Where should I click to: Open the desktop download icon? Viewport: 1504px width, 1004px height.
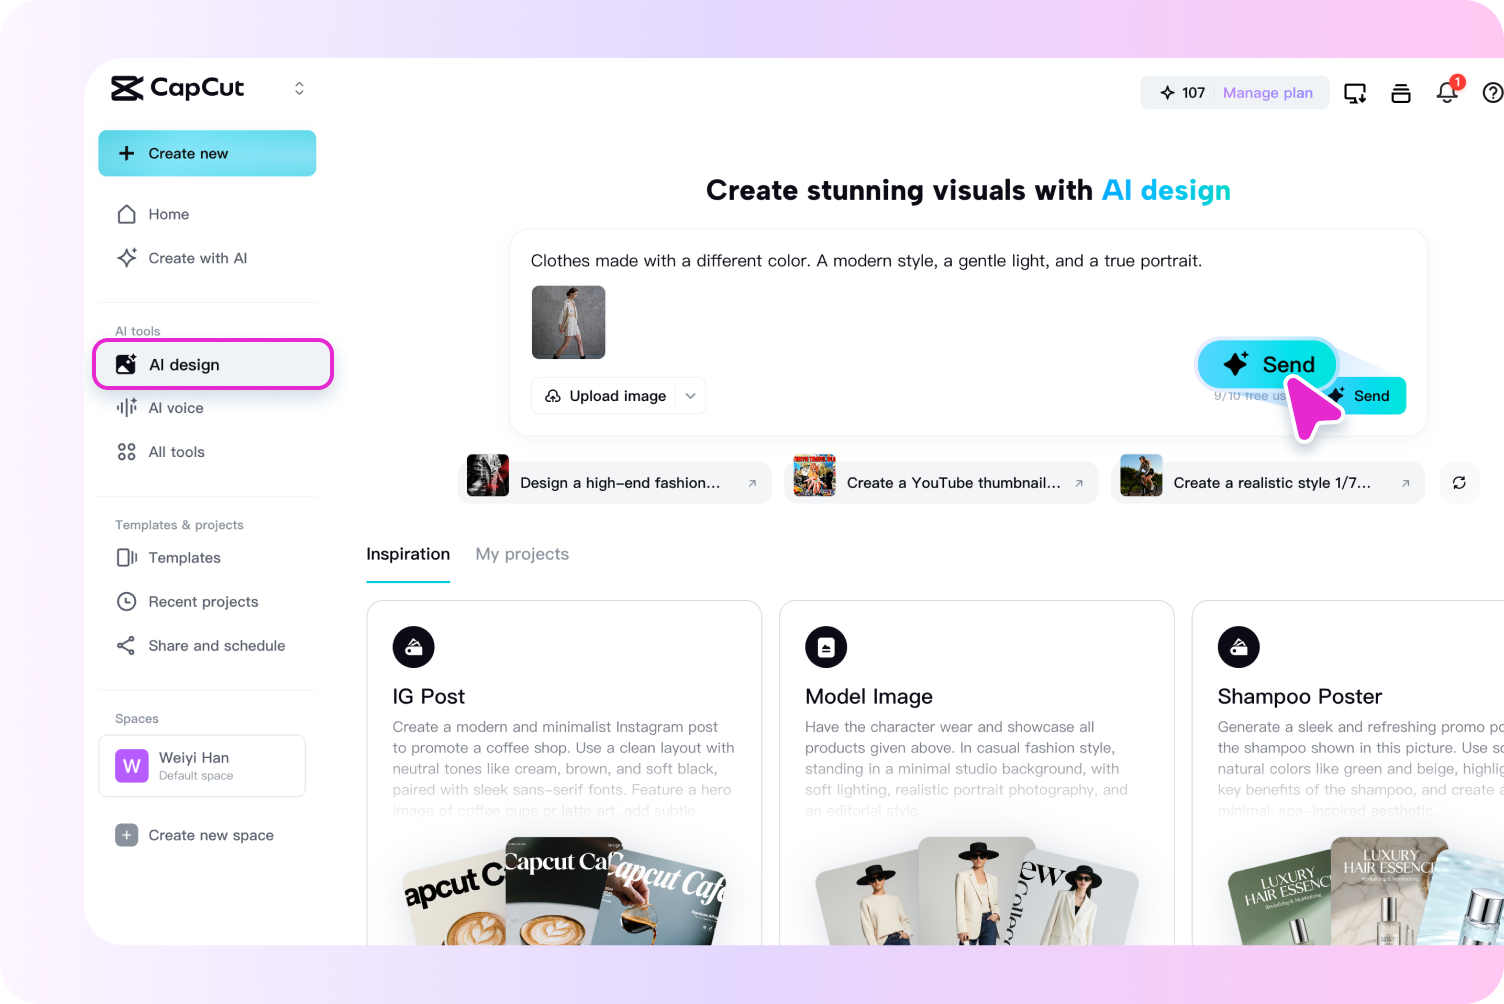1355,93
